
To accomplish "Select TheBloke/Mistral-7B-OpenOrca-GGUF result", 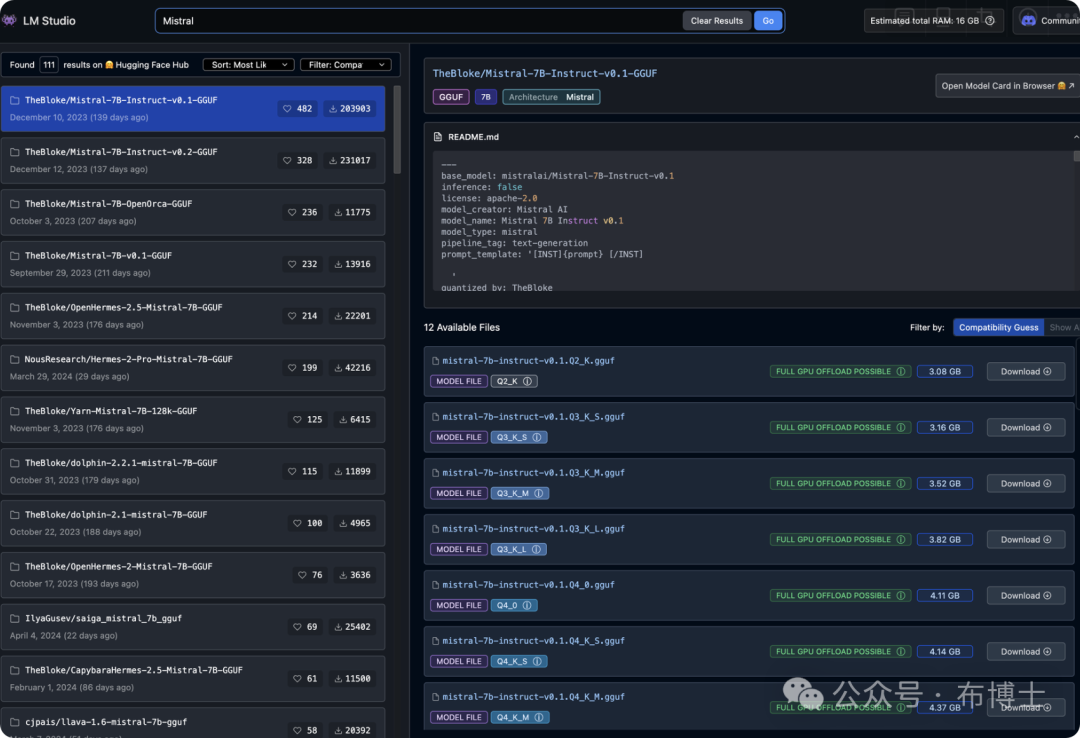I will coord(193,212).
